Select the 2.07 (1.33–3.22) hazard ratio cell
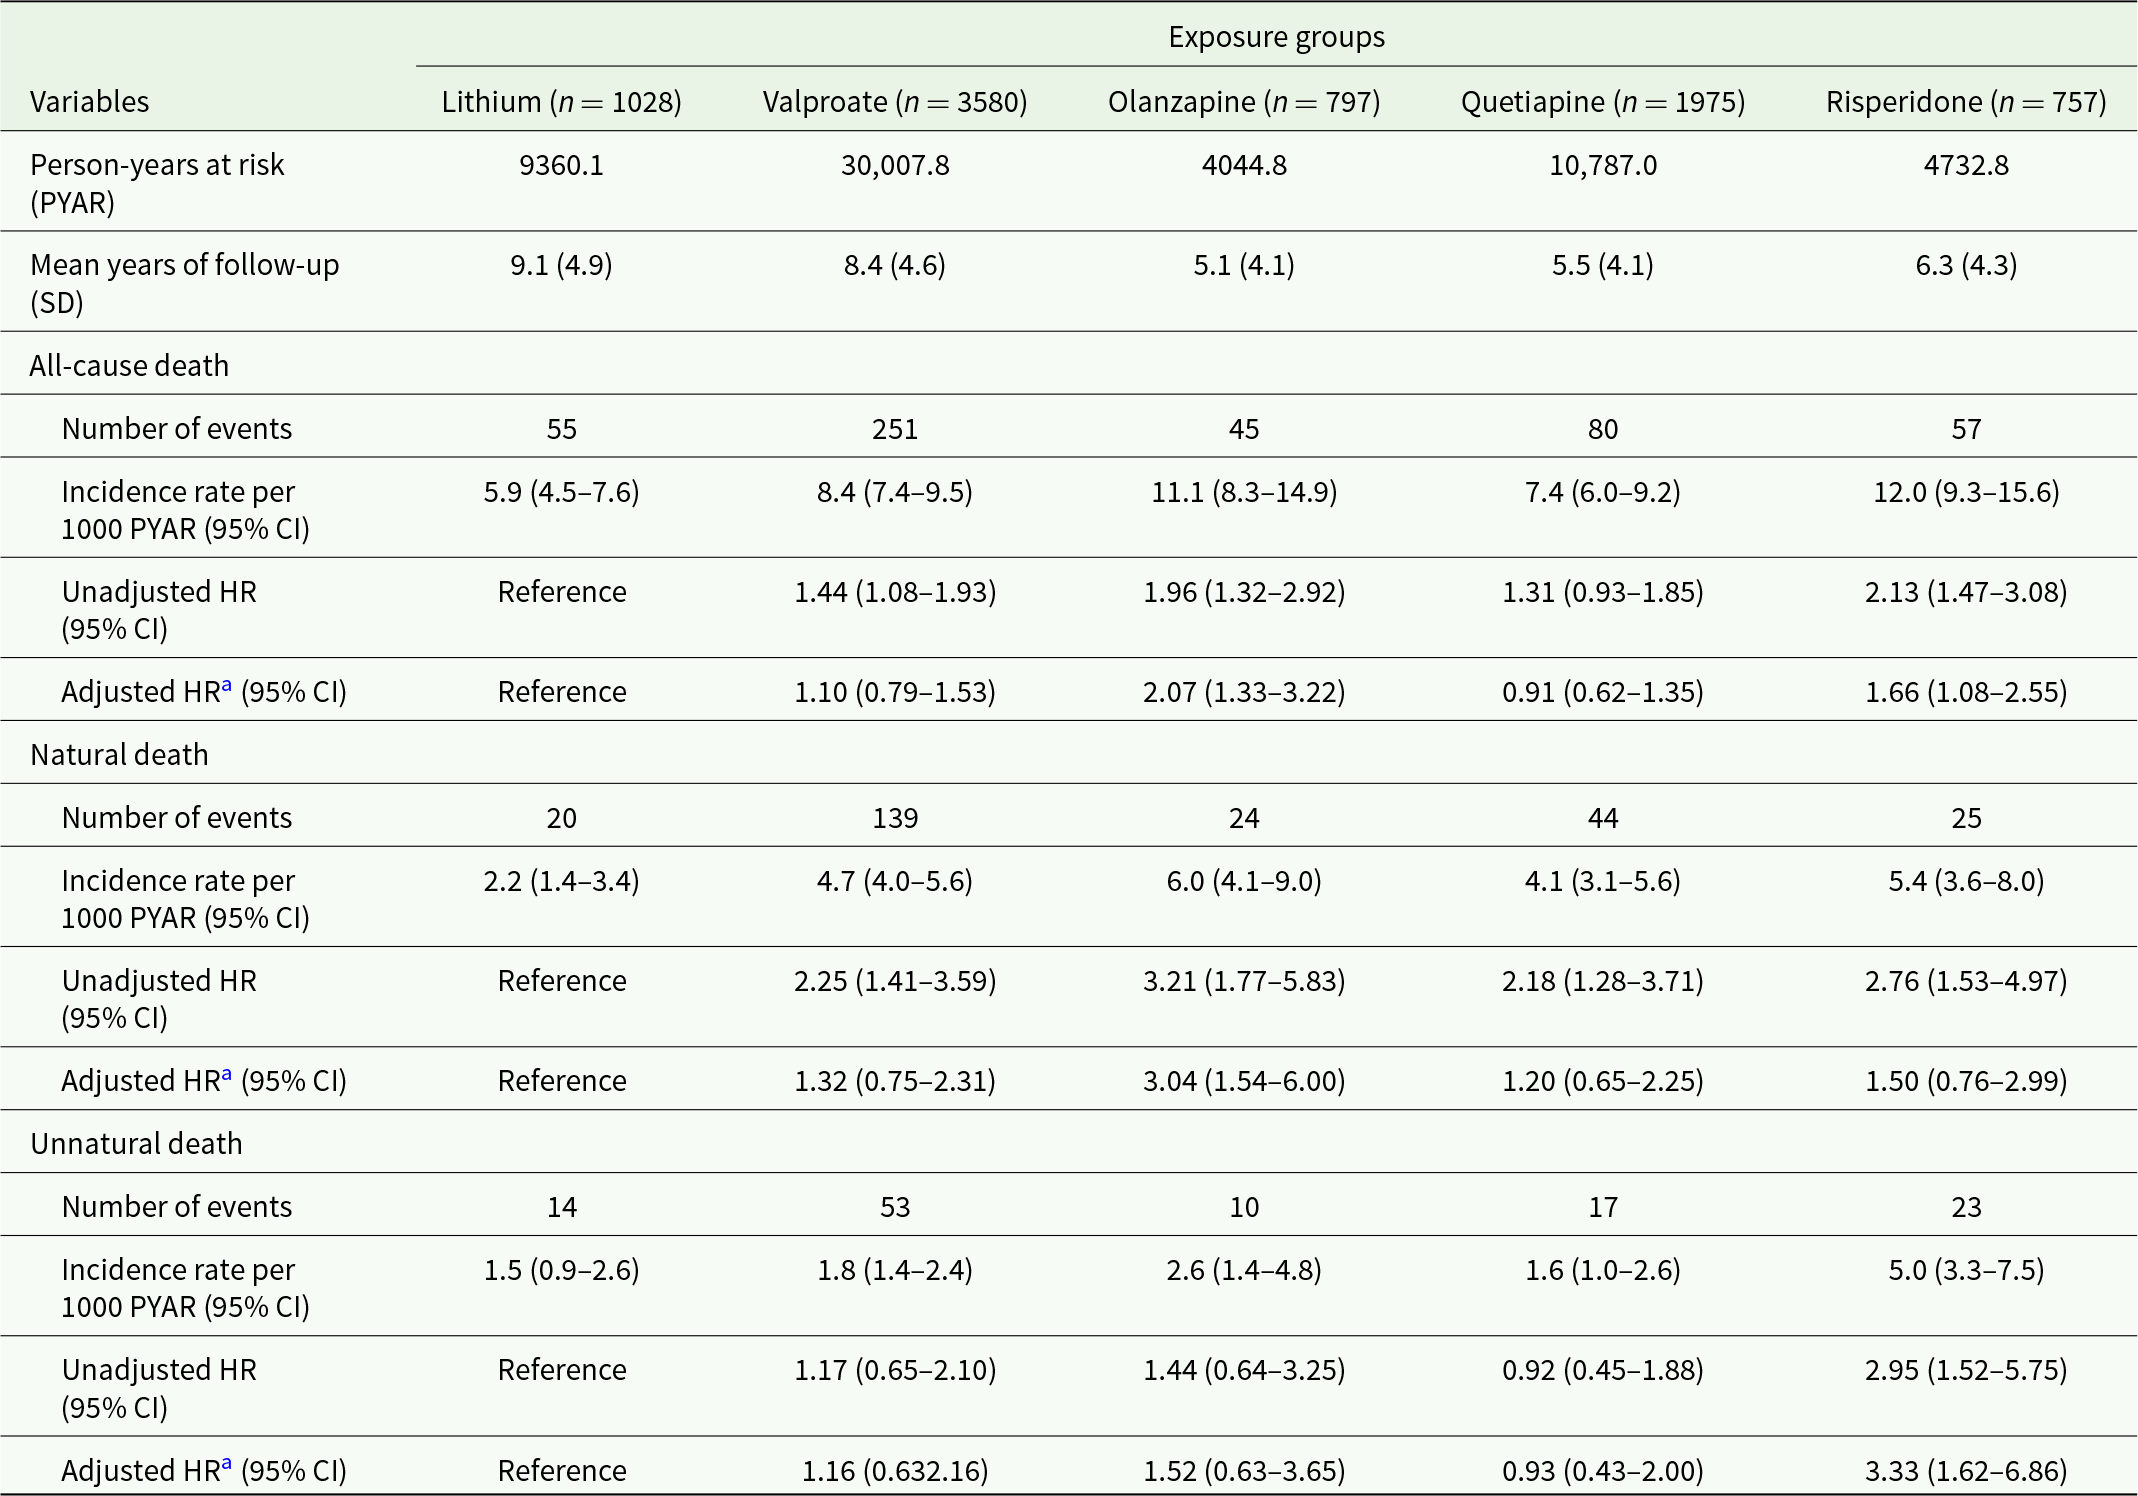 [x=1244, y=692]
